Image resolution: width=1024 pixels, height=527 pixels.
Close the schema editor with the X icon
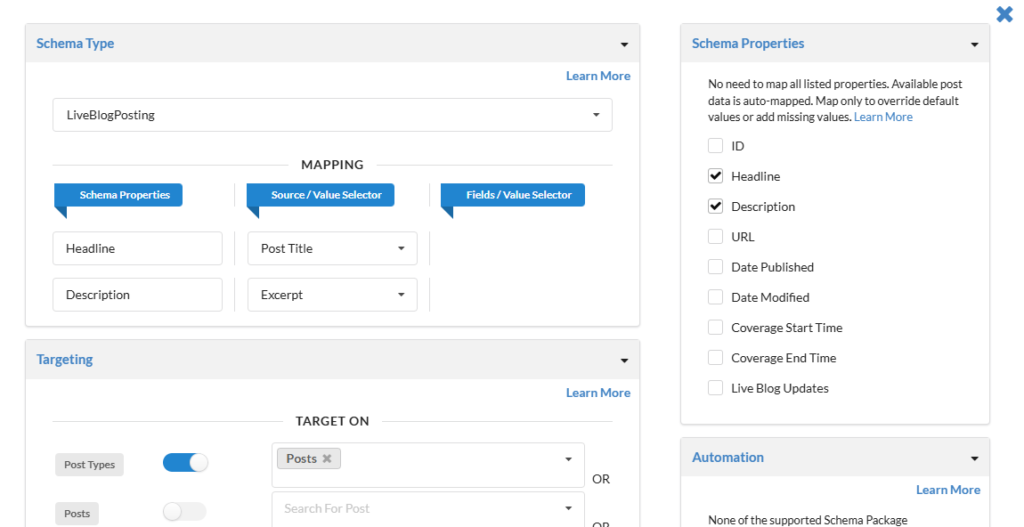pos(1004,14)
